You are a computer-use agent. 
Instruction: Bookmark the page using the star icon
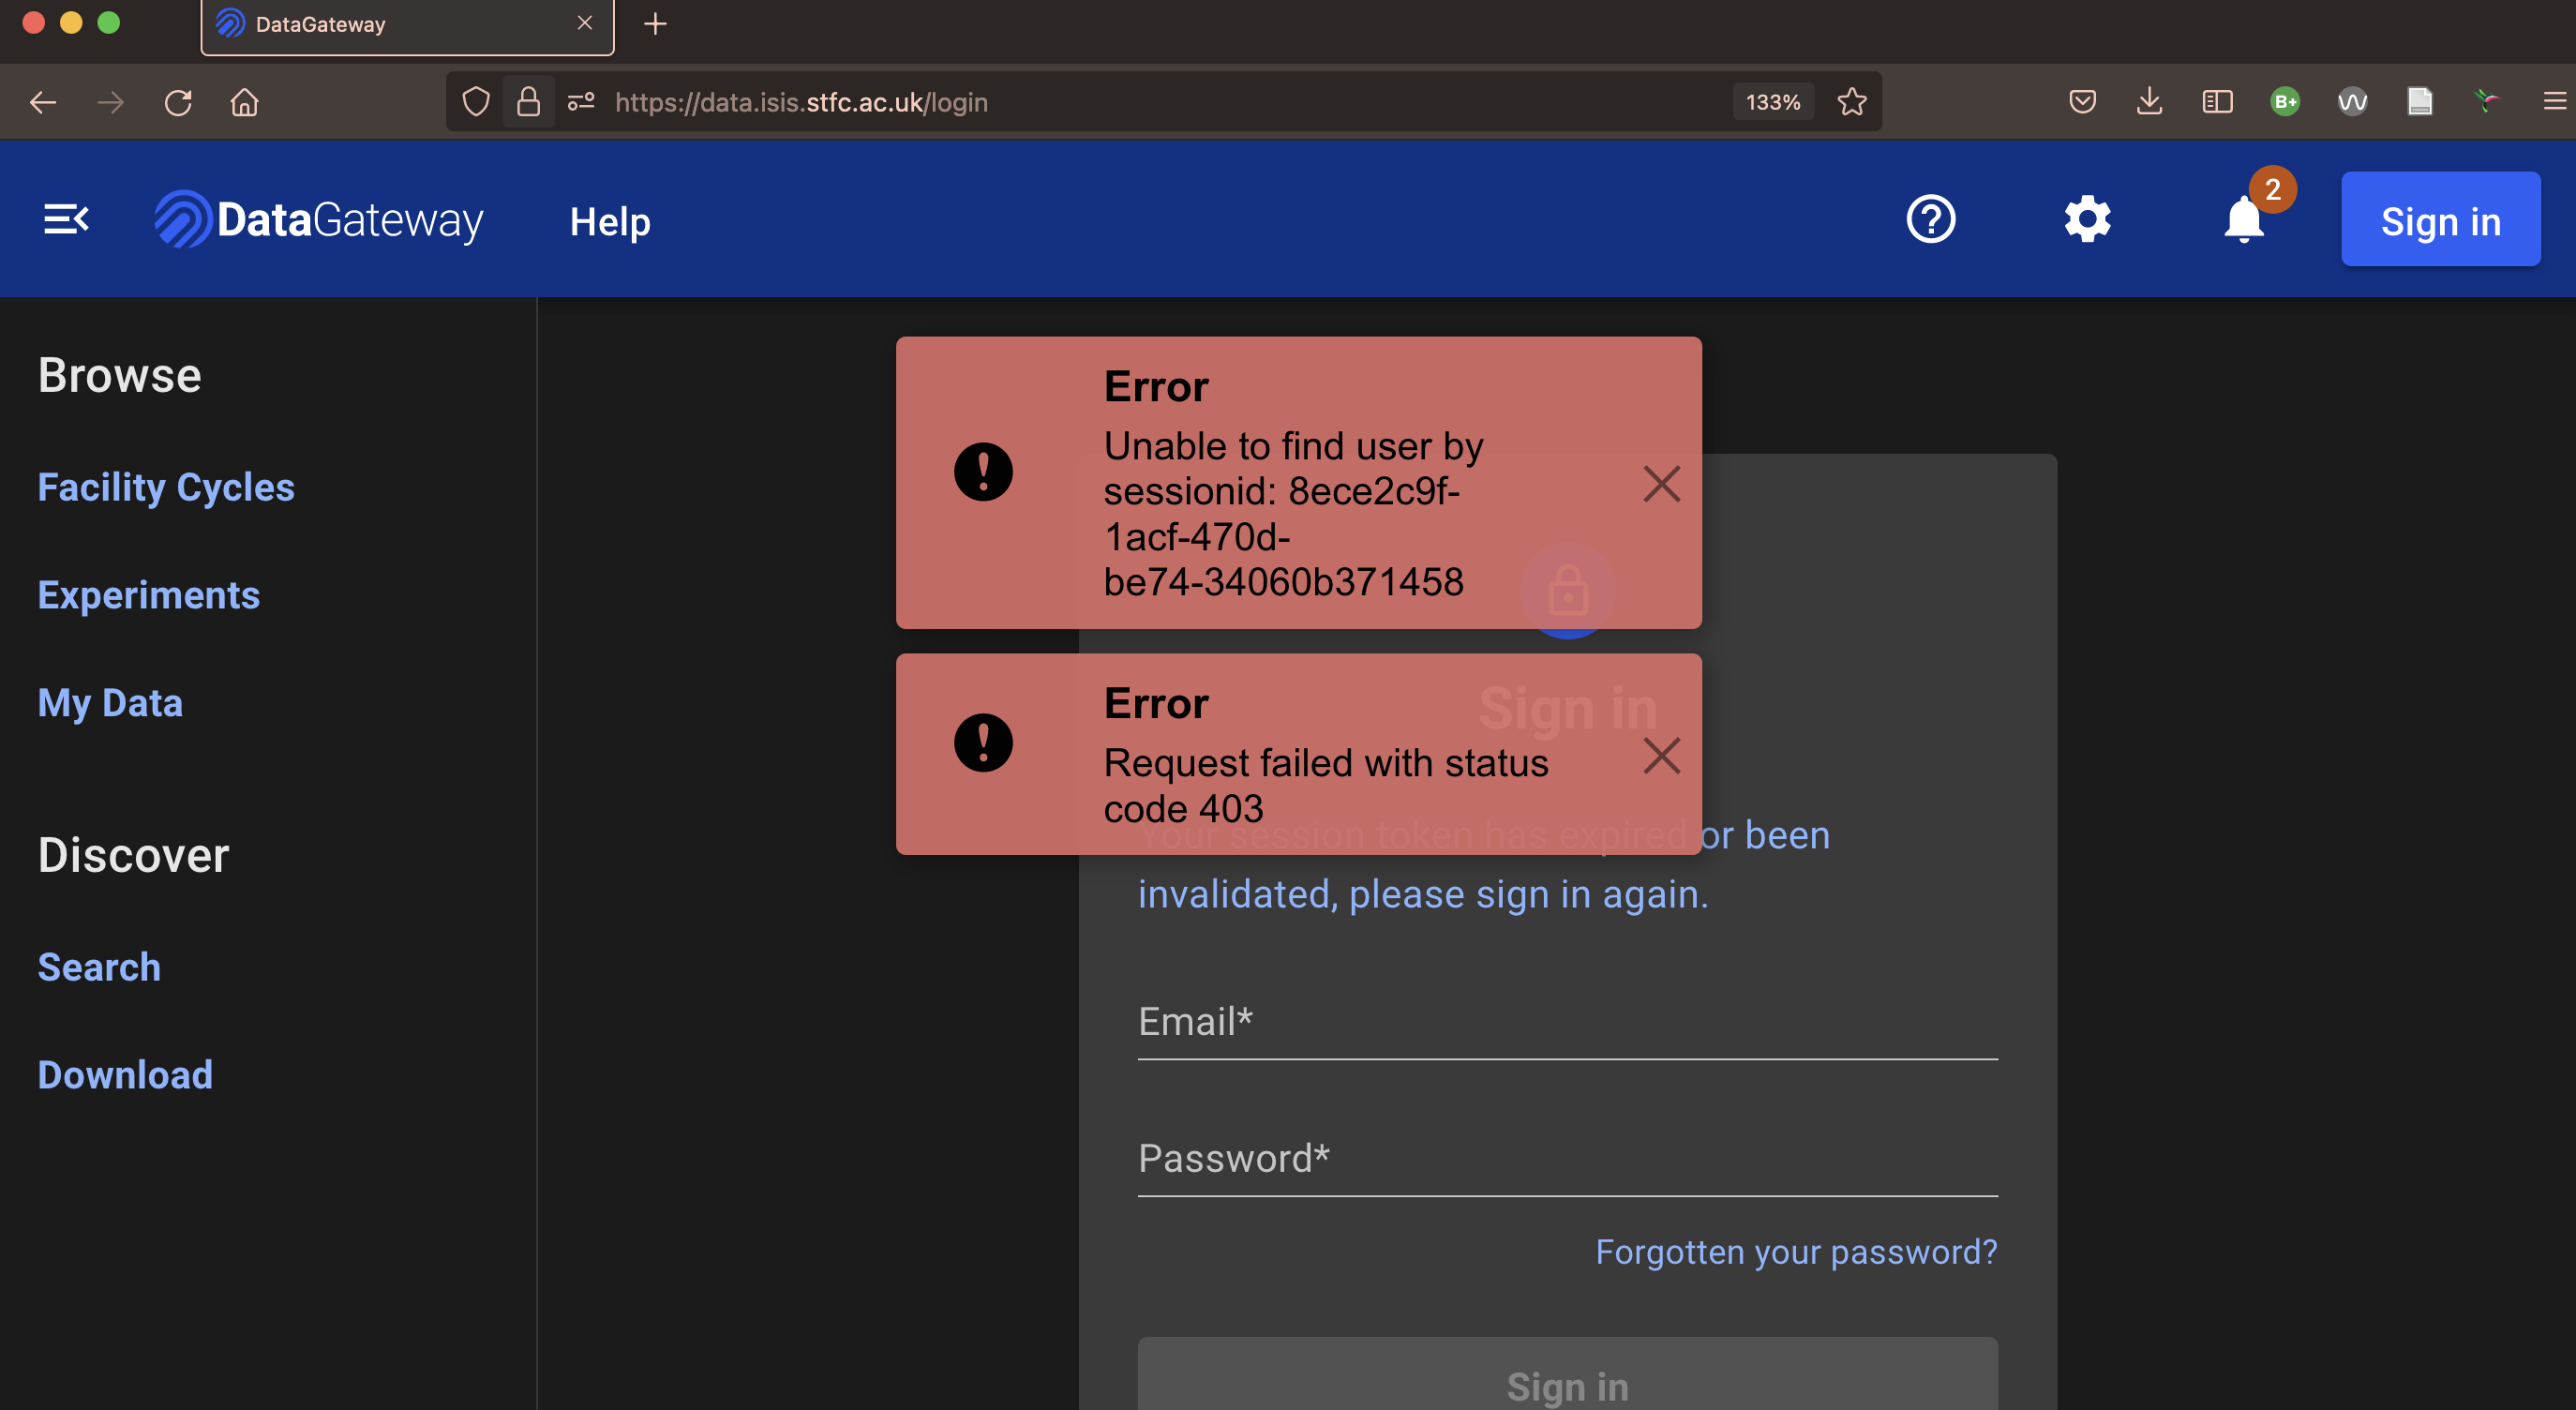click(1852, 101)
